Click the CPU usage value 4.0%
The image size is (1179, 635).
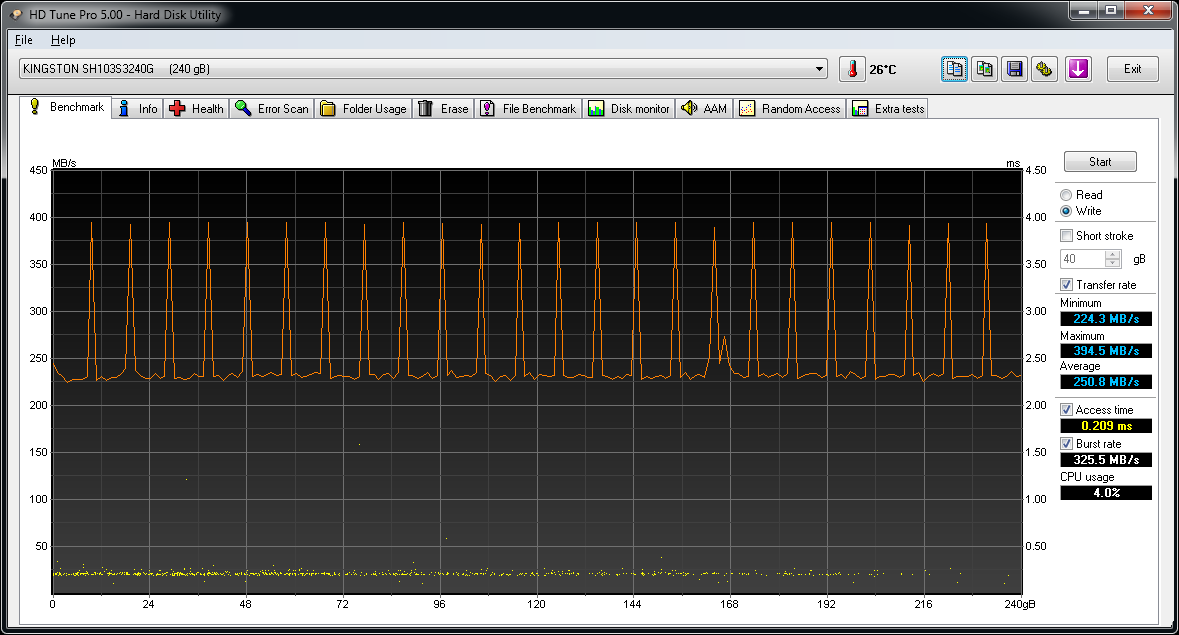tap(1106, 493)
